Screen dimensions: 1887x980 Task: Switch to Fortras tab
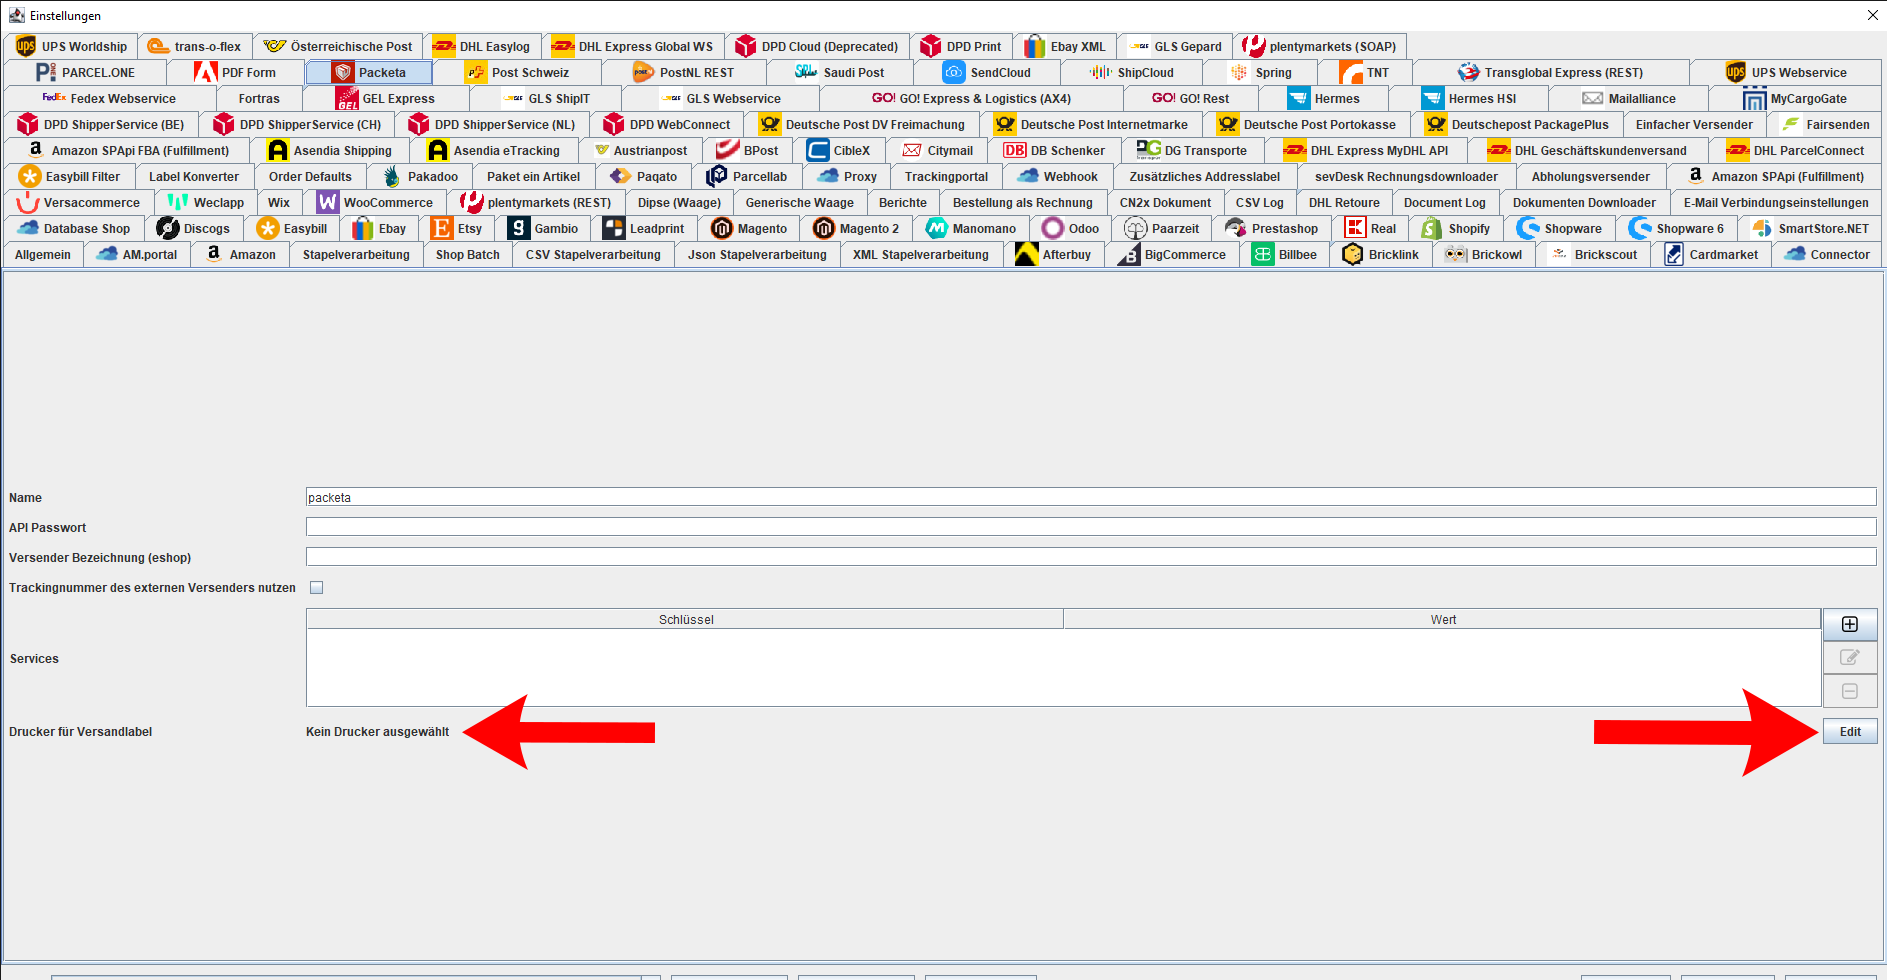[259, 98]
